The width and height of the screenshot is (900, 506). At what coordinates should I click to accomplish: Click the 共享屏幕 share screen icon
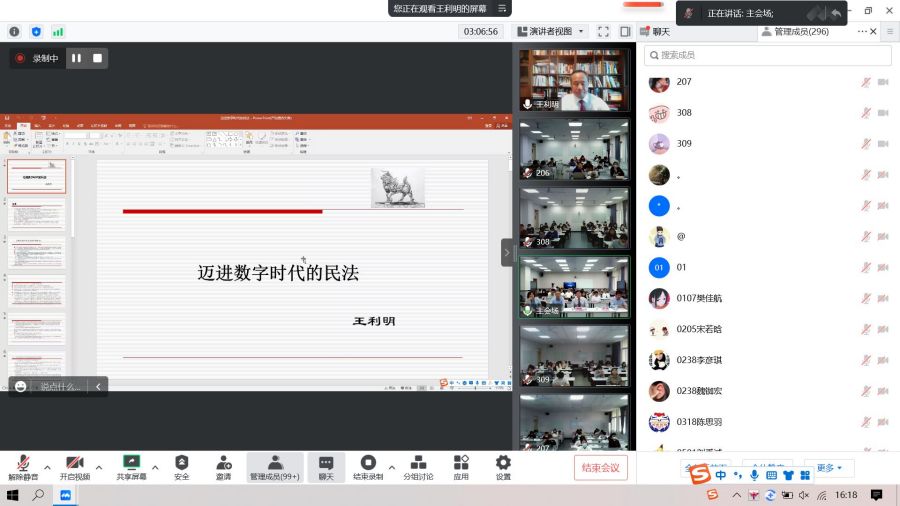[x=131, y=463]
